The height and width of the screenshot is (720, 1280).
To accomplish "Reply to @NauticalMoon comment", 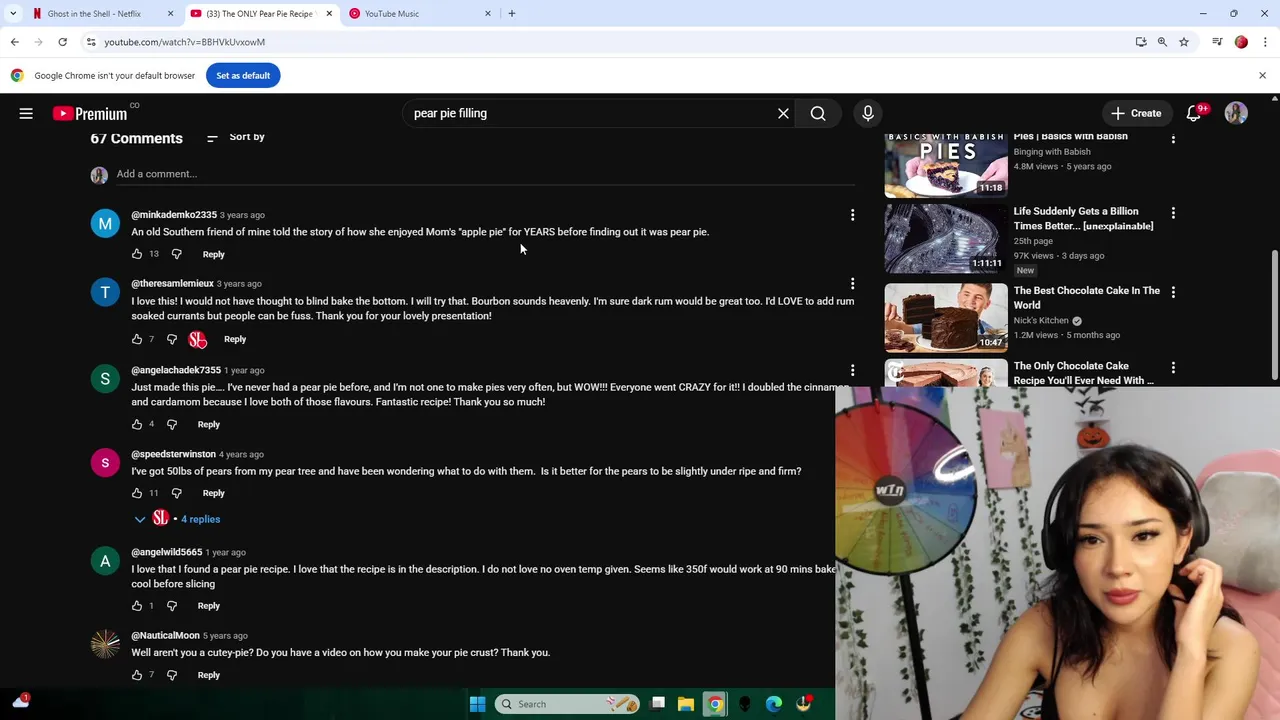I will coord(208,675).
